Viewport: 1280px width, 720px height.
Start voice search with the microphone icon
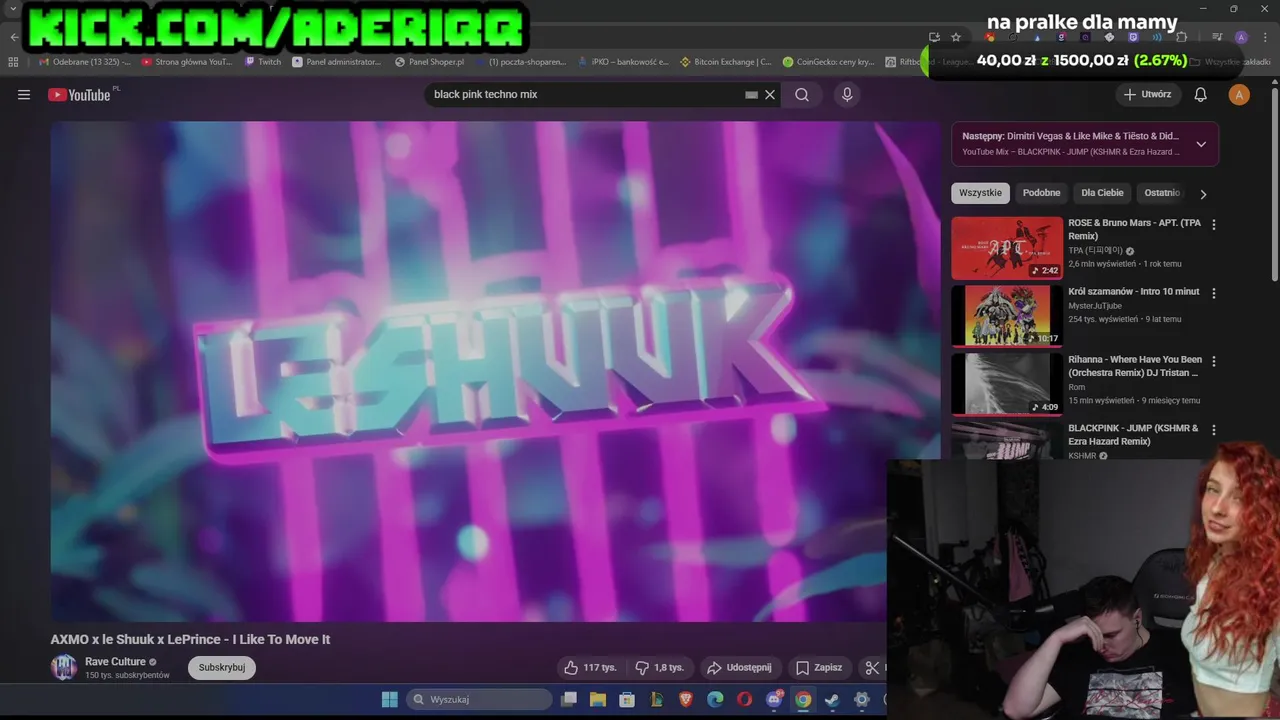pyautogui.click(x=847, y=95)
